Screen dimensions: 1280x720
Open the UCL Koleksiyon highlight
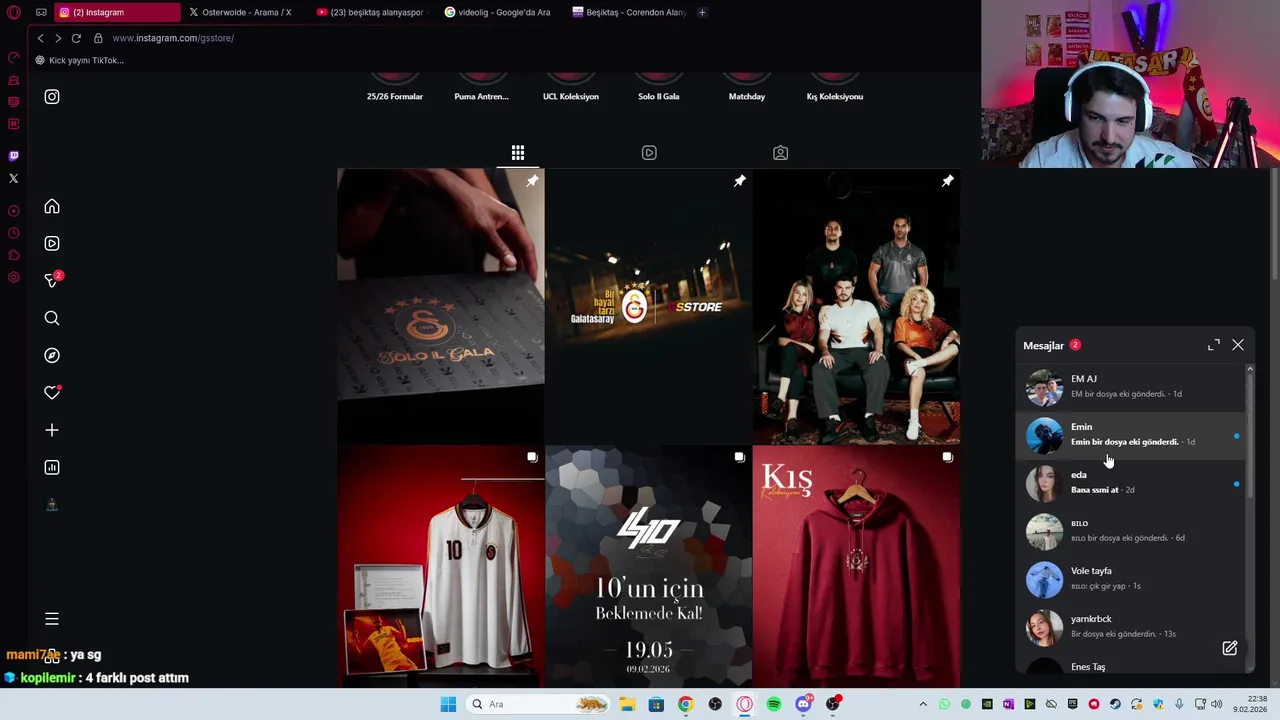click(x=571, y=88)
